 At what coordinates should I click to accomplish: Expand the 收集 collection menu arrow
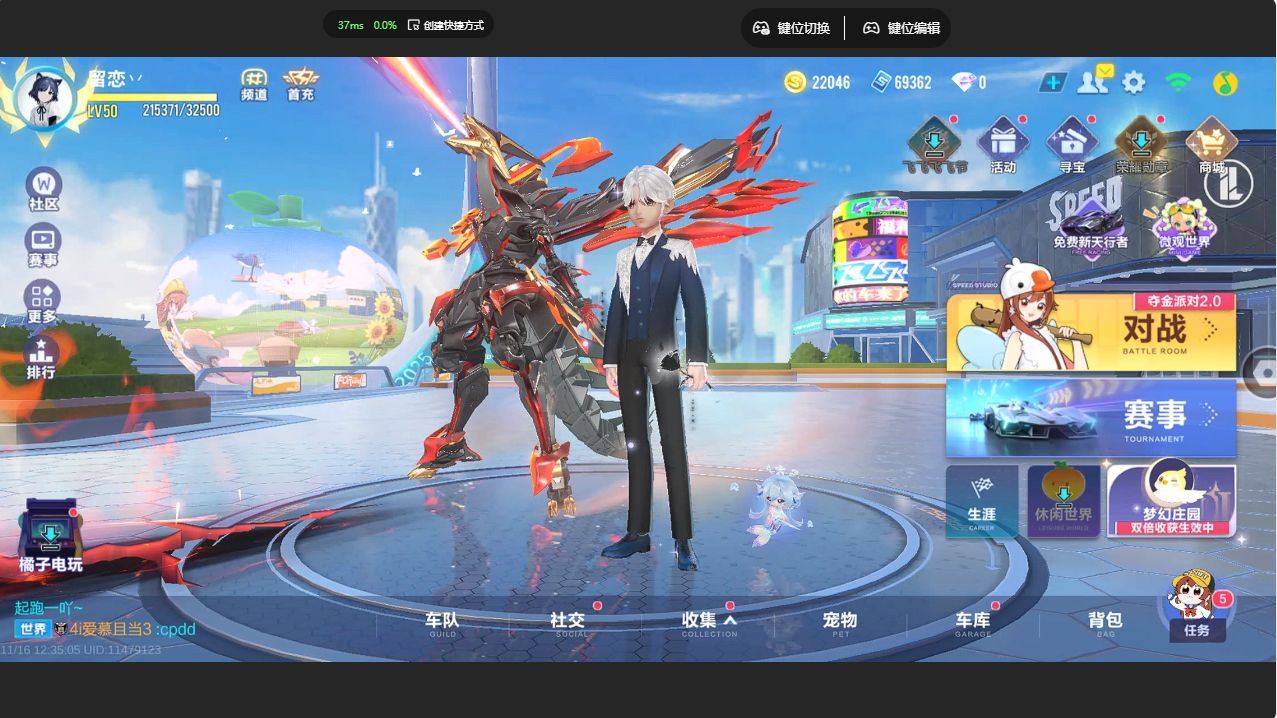(731, 620)
